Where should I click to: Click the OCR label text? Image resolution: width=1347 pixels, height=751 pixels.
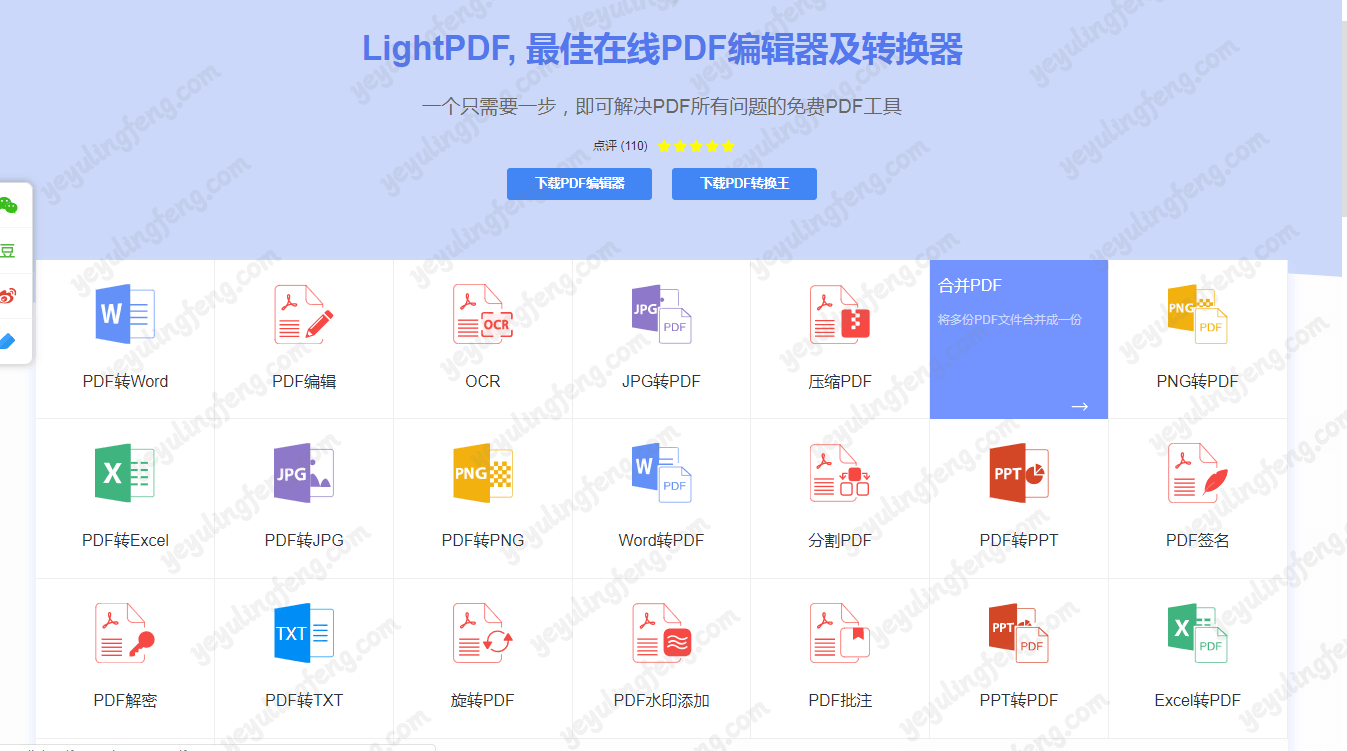[x=483, y=381]
